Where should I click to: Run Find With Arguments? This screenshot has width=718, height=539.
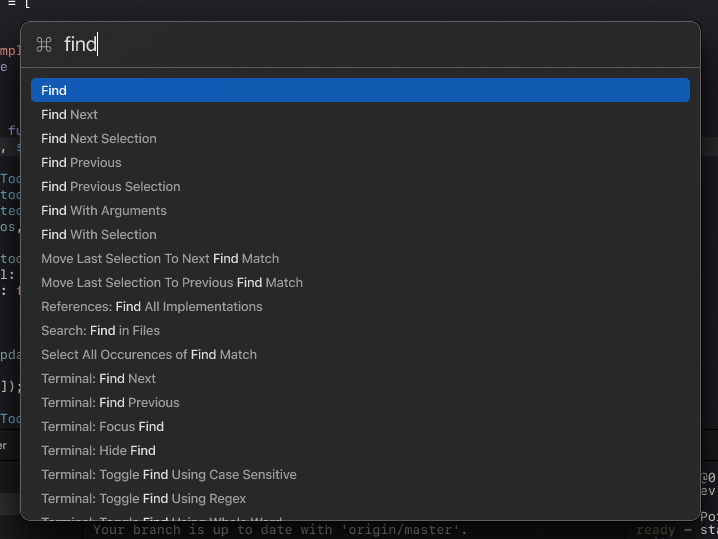(x=360, y=211)
